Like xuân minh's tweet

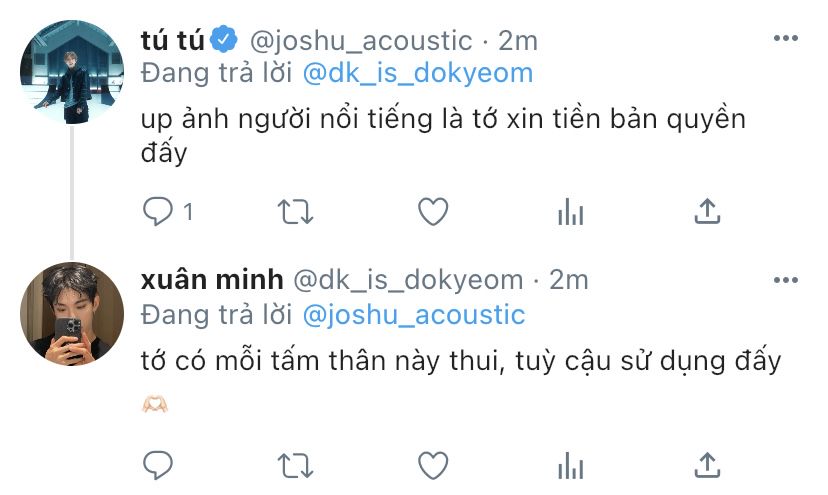(x=433, y=465)
